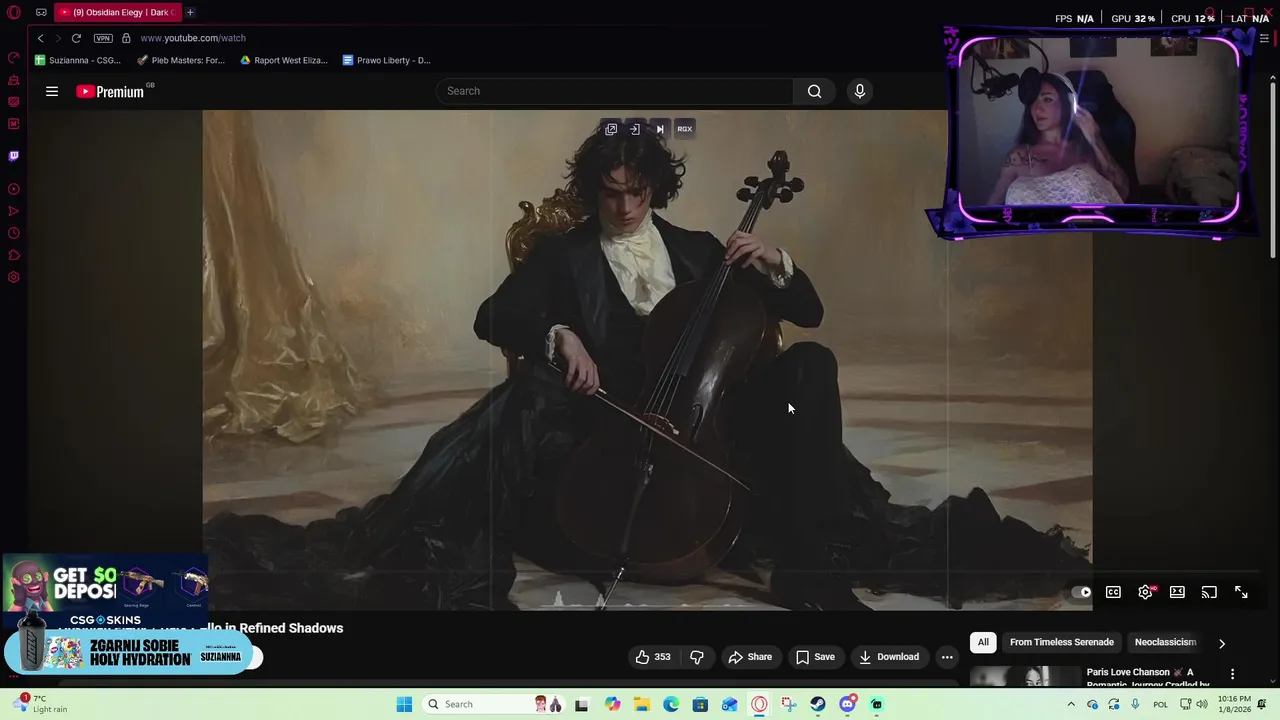Image resolution: width=1280 pixels, height=720 pixels.
Task: Go to YouTube Premium home logo
Action: (x=112, y=91)
